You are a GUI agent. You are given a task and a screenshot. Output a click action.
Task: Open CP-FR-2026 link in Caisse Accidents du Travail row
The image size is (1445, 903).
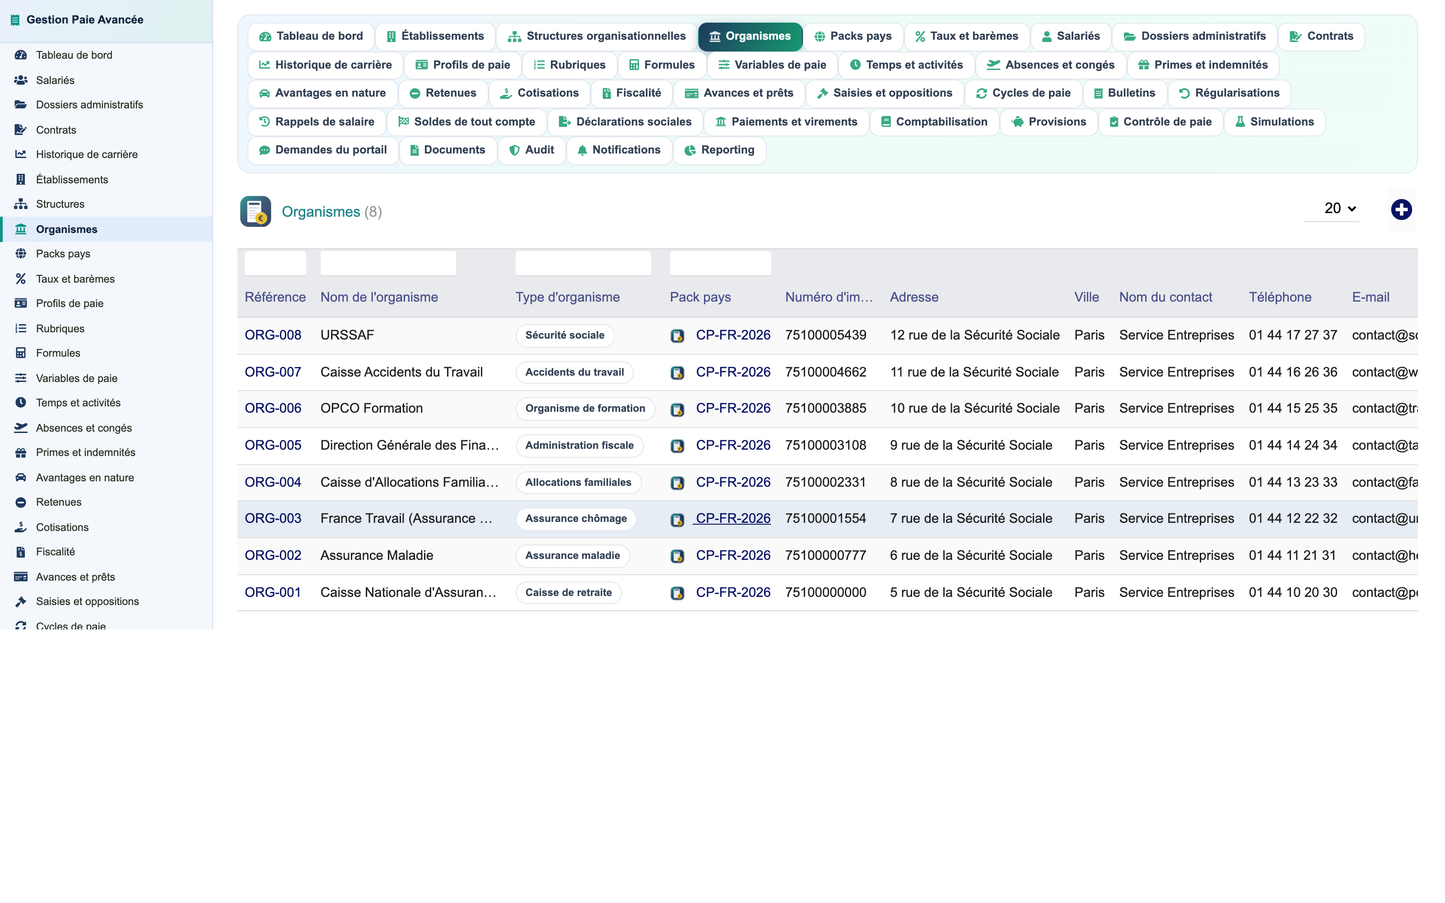pos(733,372)
